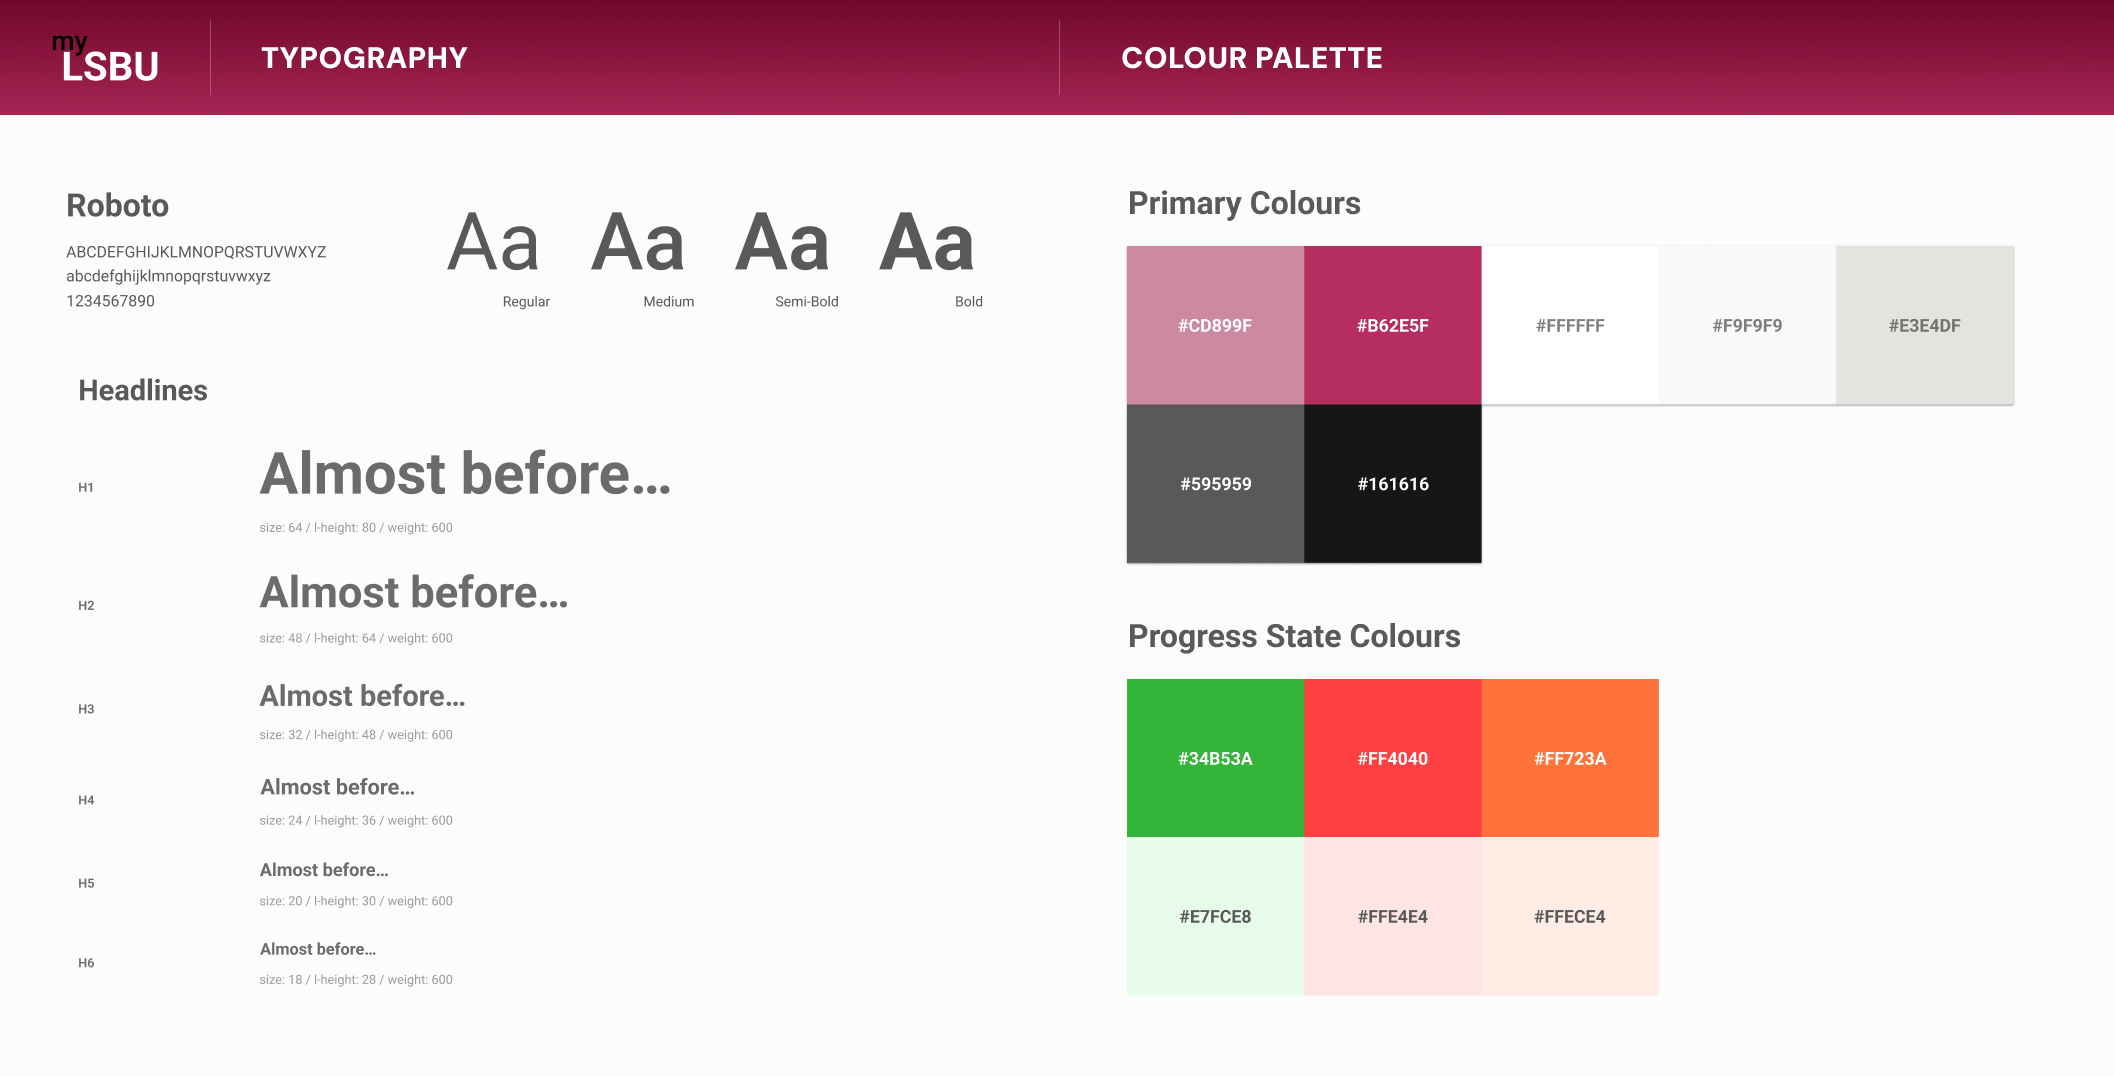Select the Regular weight Aa sample
This screenshot has height=1076, width=2114.
pos(494,243)
